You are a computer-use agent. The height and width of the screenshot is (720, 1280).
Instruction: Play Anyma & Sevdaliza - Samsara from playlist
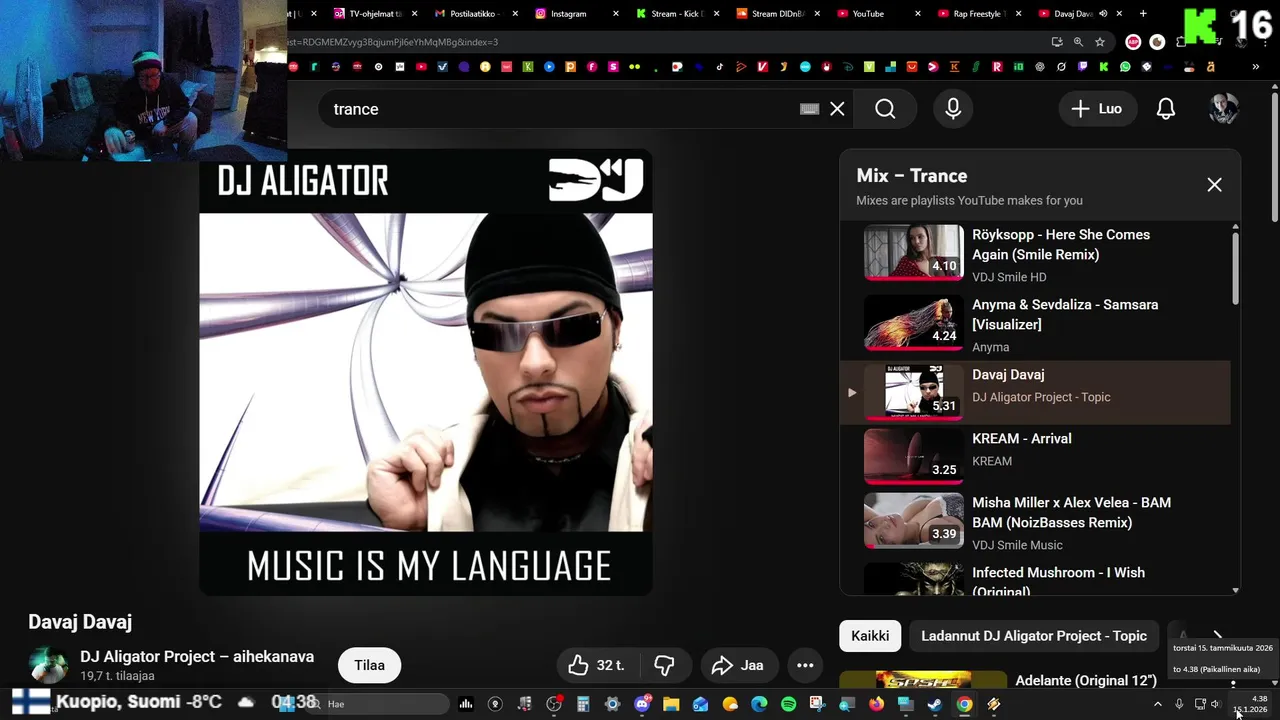(1035, 325)
